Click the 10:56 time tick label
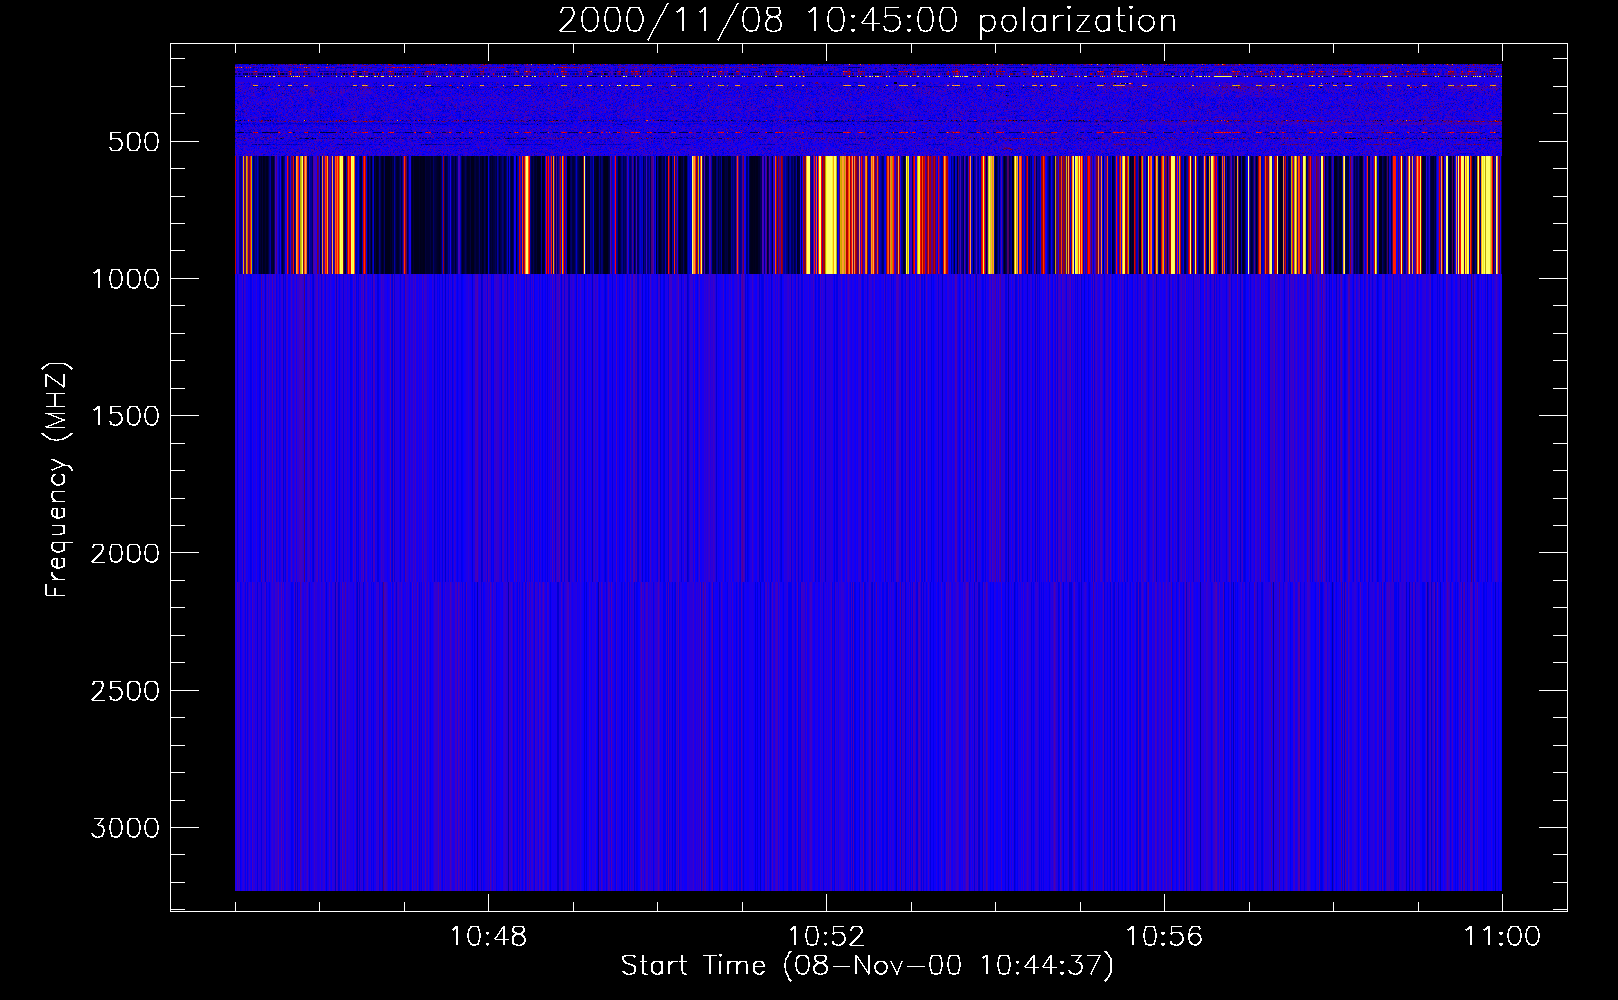This screenshot has width=1618, height=1000. coord(1164,937)
